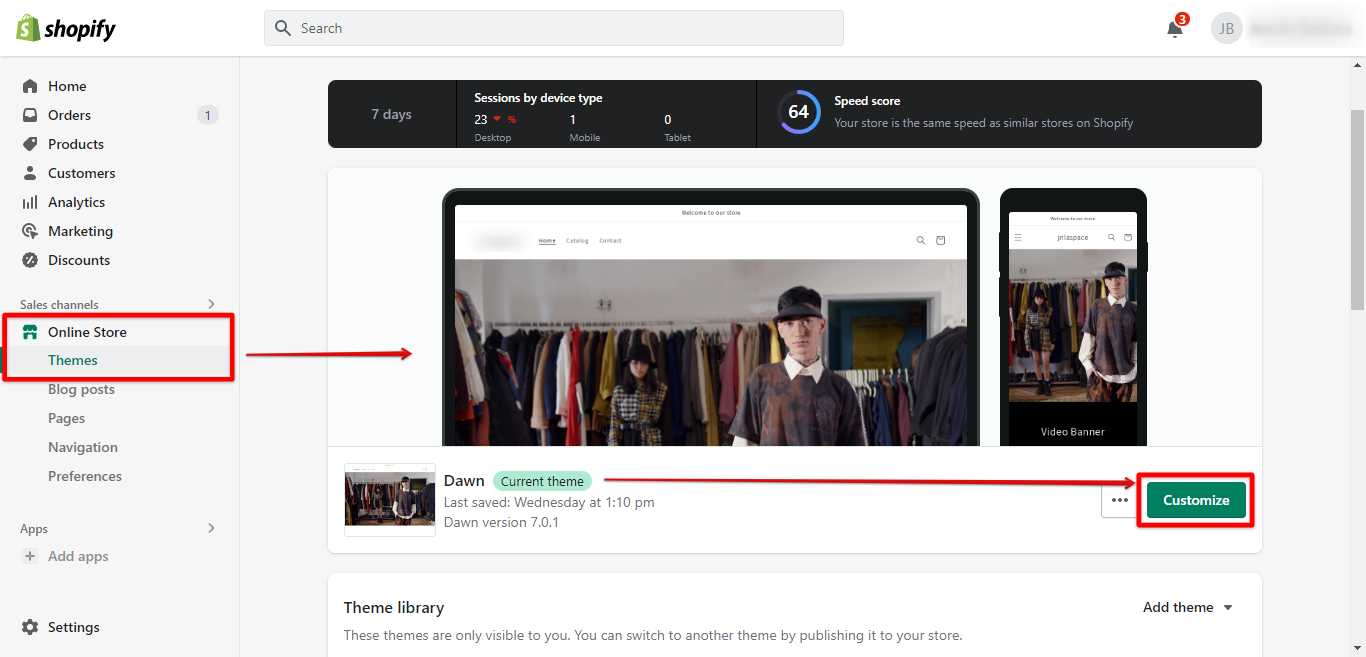Open Navigation in Online Store menu

click(x=83, y=447)
